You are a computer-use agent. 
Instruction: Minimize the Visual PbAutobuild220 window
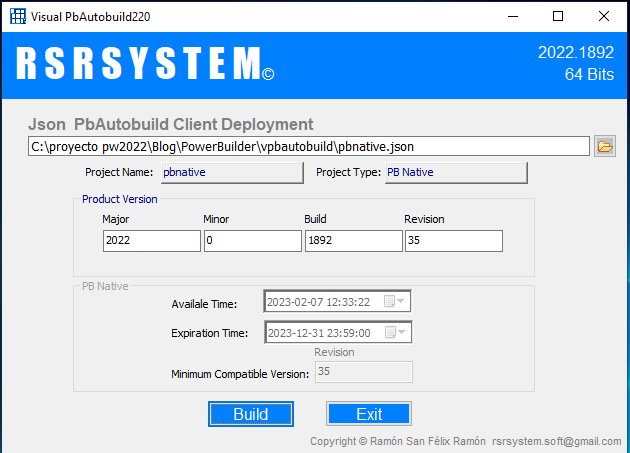(x=513, y=16)
